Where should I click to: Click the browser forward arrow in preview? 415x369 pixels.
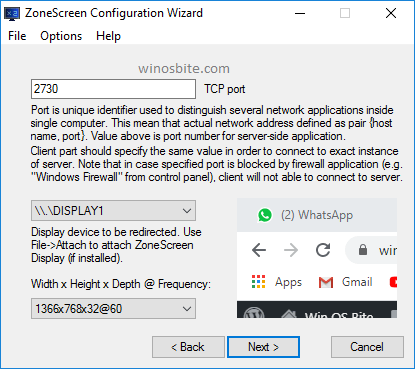point(291,250)
